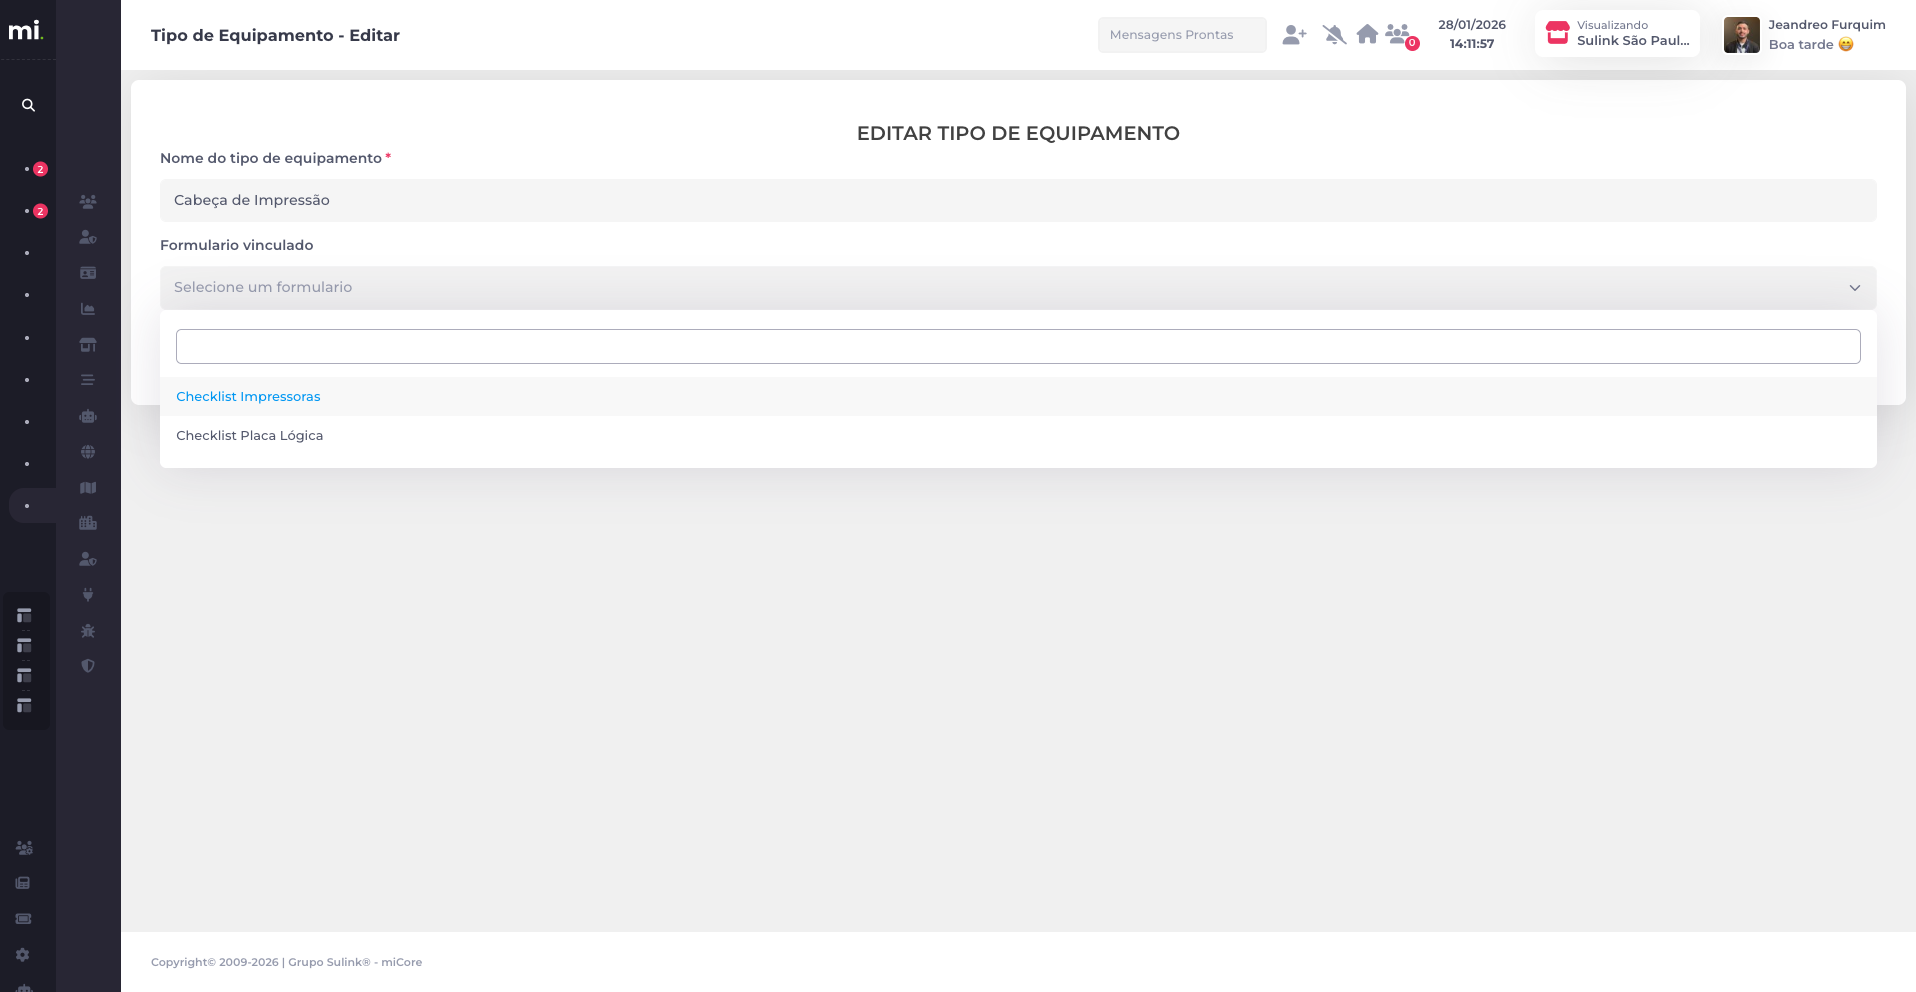Open the Visualizando Sulink São Paulo selector
The image size is (1916, 992).
coord(1616,34)
